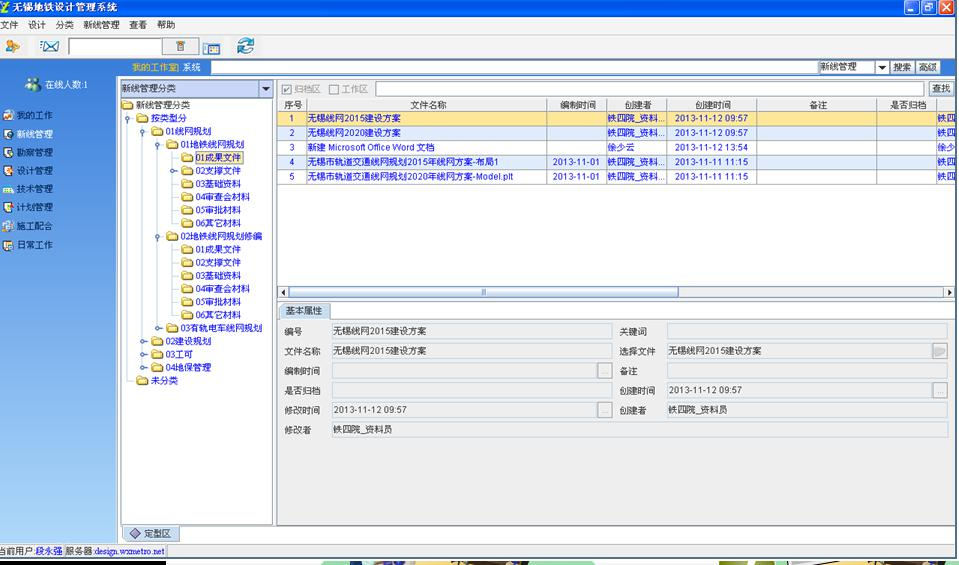Select the row 无锡线网2020建设方案
Image resolution: width=959 pixels, height=565 pixels.
point(353,132)
